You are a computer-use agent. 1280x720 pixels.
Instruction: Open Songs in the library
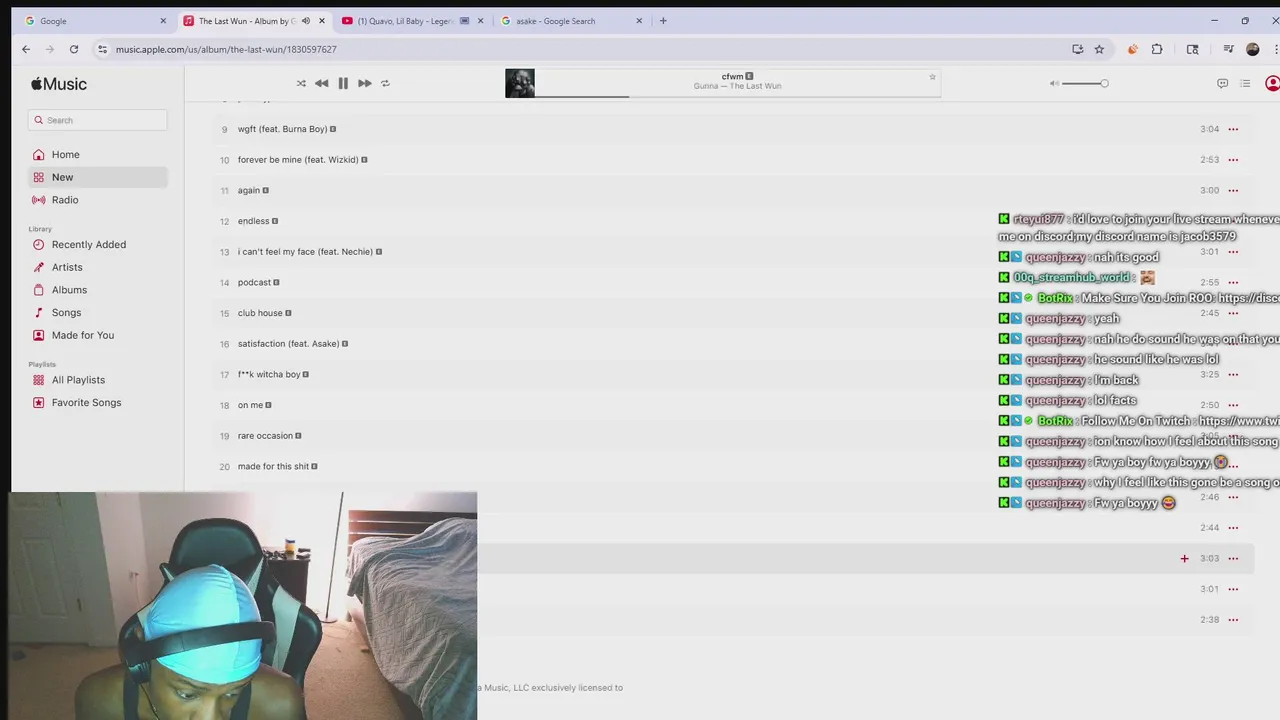pos(98,313)
